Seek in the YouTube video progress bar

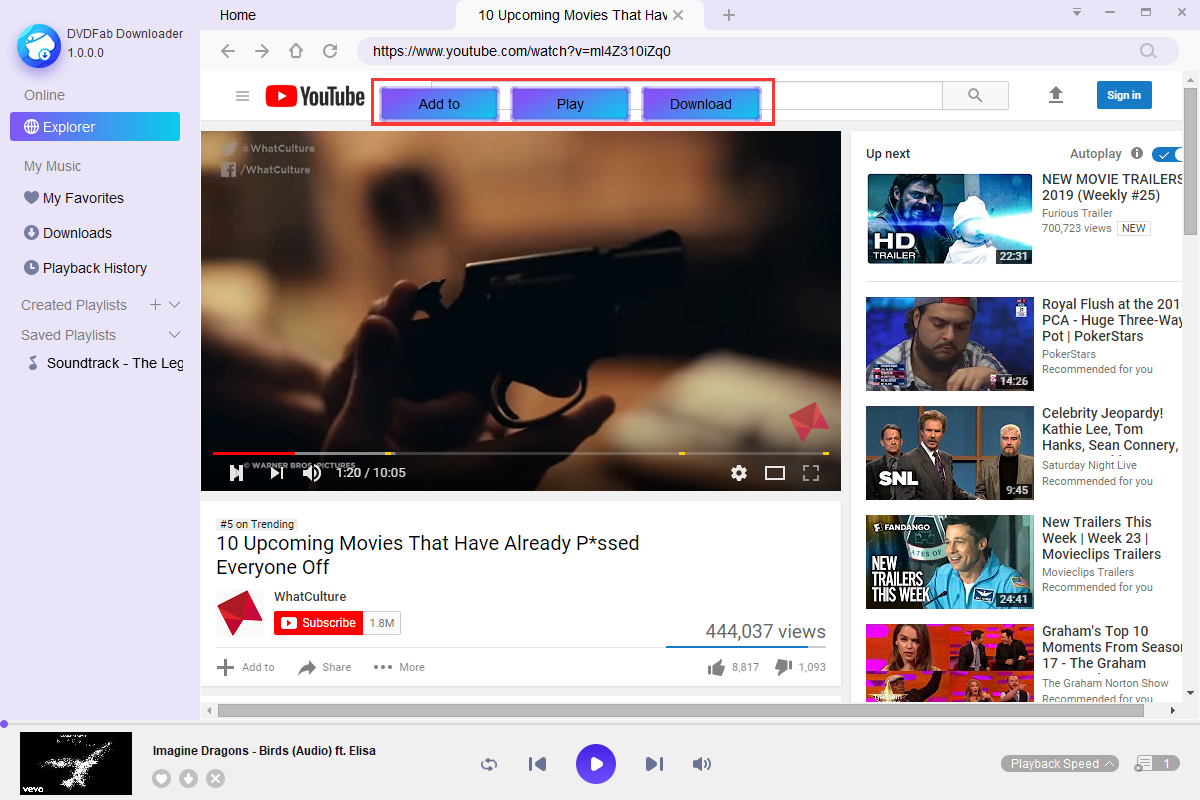(521, 454)
